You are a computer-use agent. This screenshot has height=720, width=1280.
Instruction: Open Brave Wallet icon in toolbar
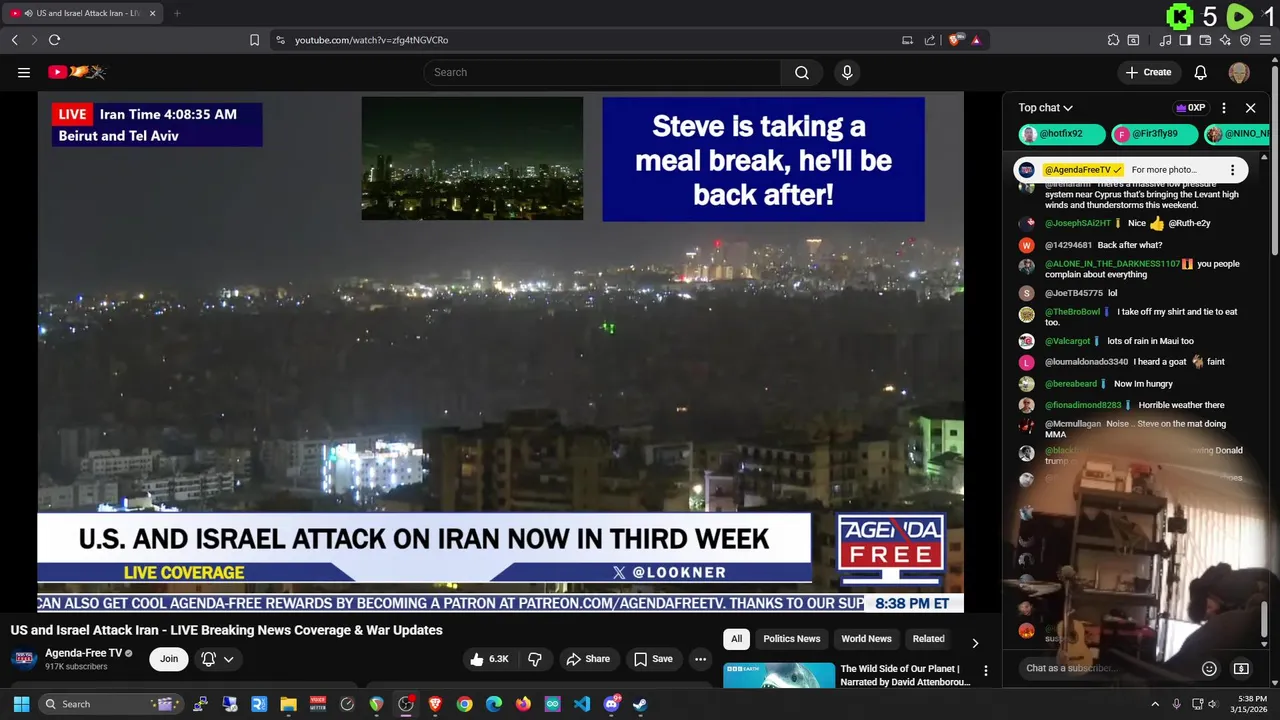click(x=1205, y=40)
